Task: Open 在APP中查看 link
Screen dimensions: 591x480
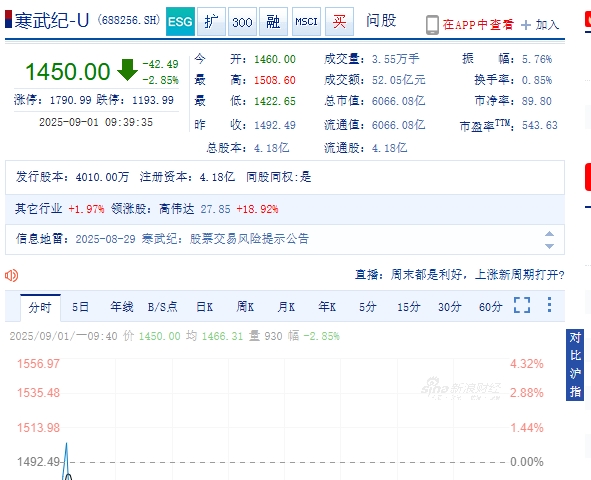Action: click(478, 25)
